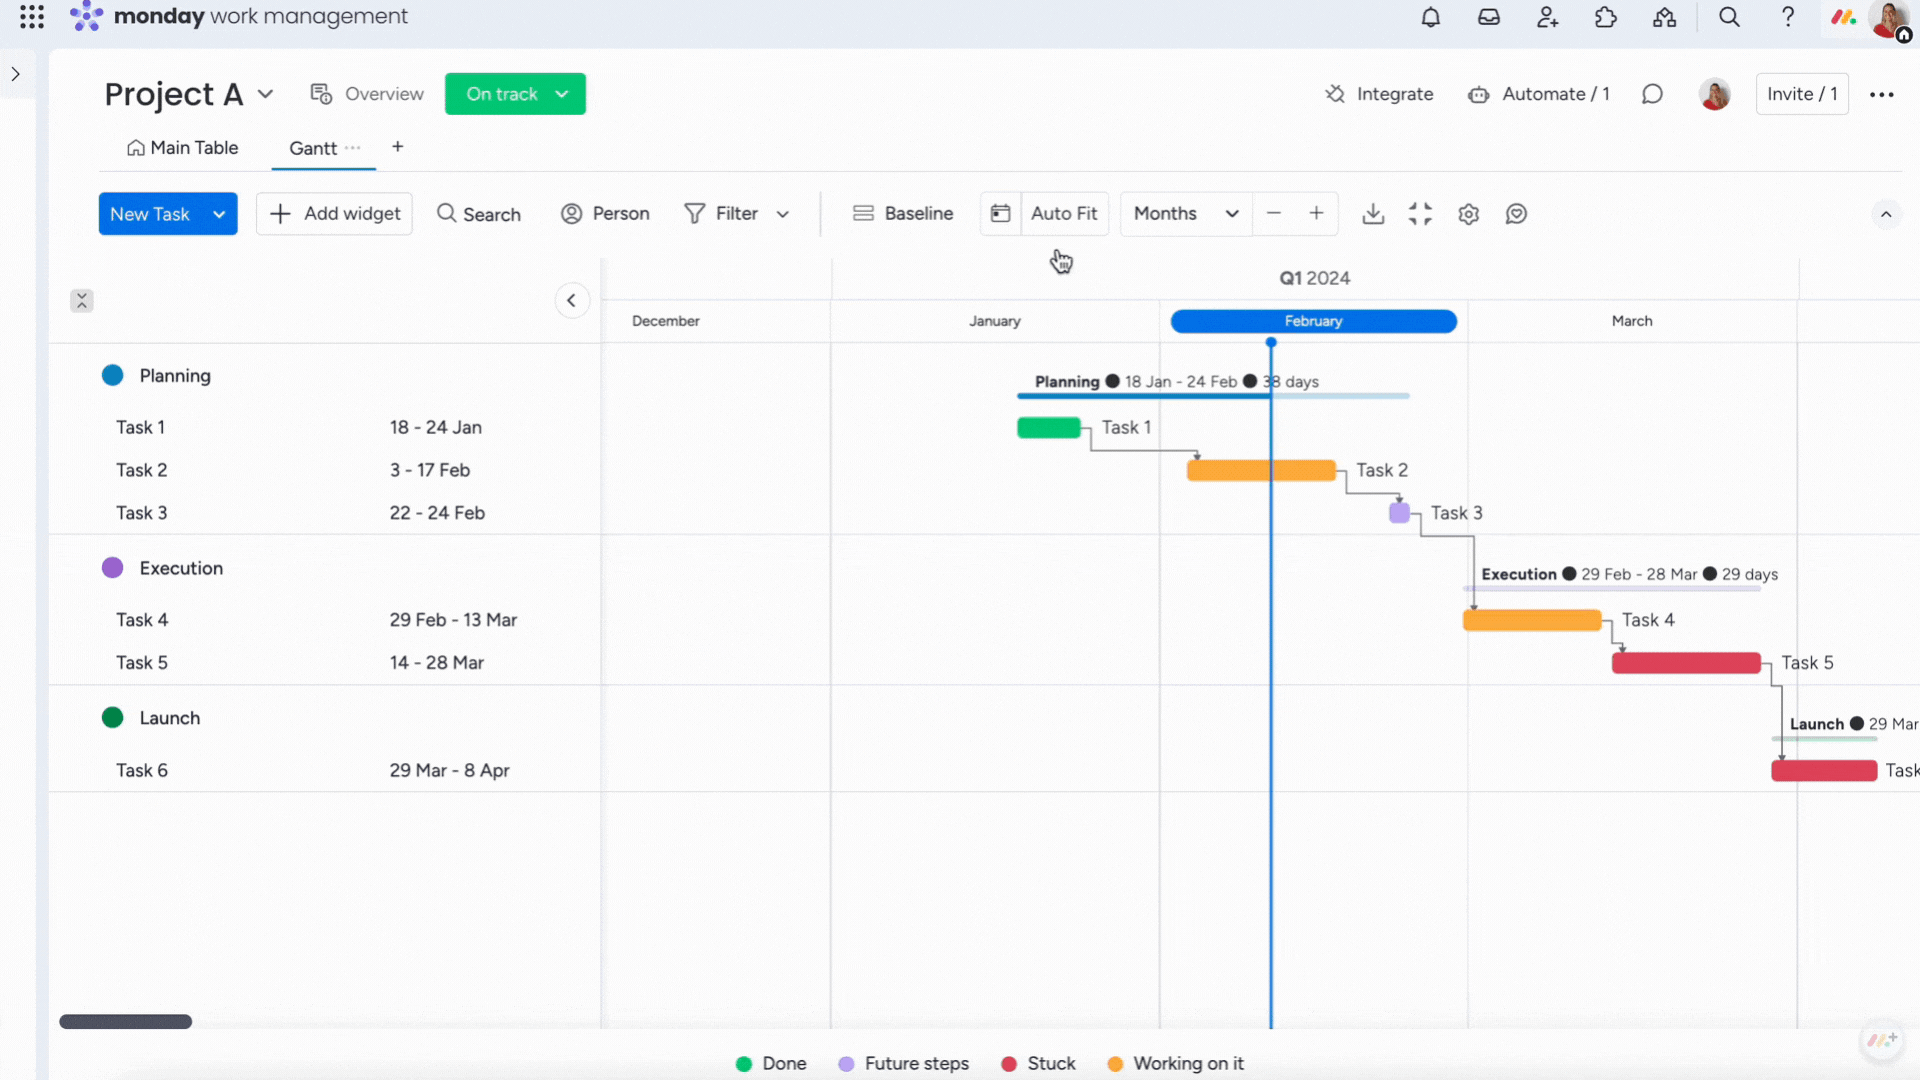Click Invite / 1 button
The image size is (1920, 1080).
(1802, 94)
